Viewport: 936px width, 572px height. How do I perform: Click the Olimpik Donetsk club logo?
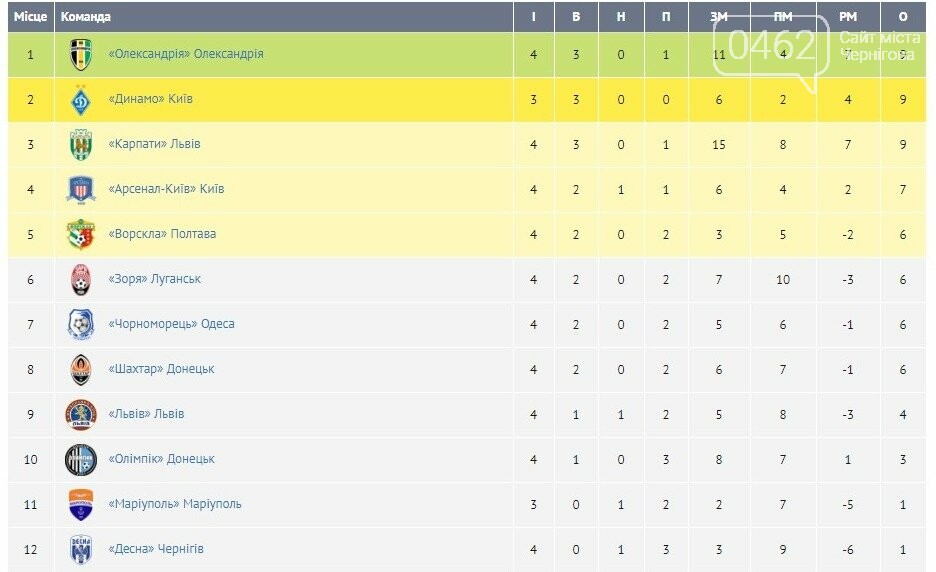(x=81, y=460)
